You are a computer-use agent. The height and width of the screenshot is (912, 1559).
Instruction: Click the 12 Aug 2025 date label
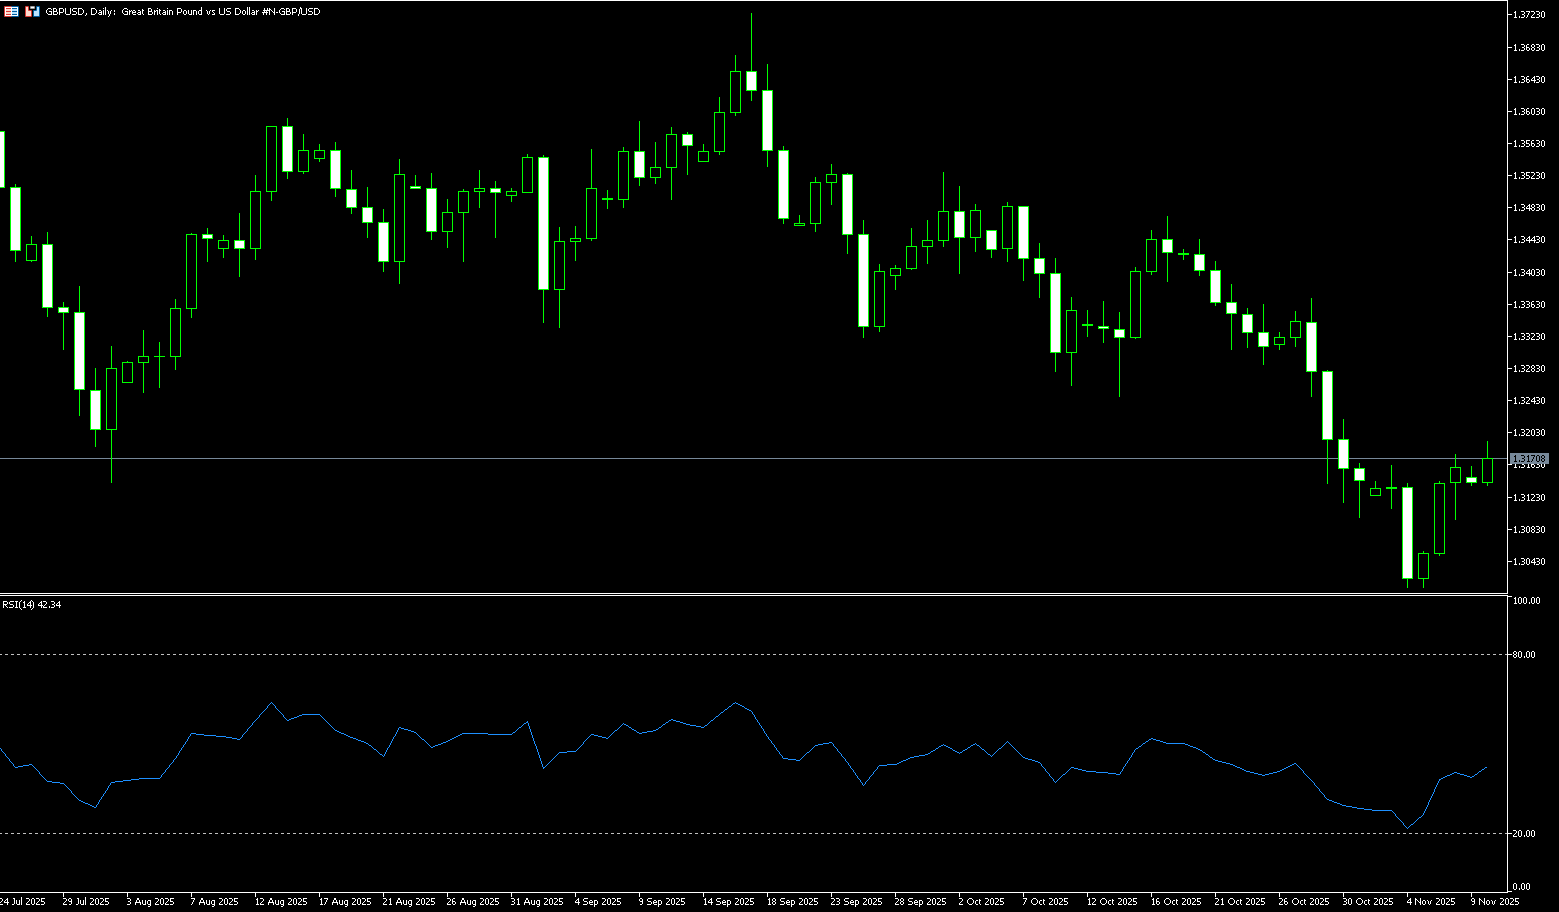pyautogui.click(x=280, y=902)
